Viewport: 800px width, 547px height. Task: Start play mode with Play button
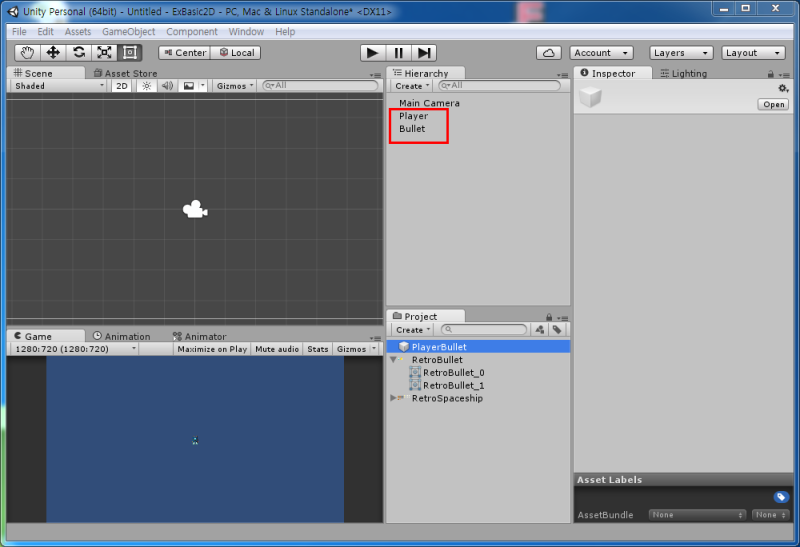pyautogui.click(x=372, y=53)
